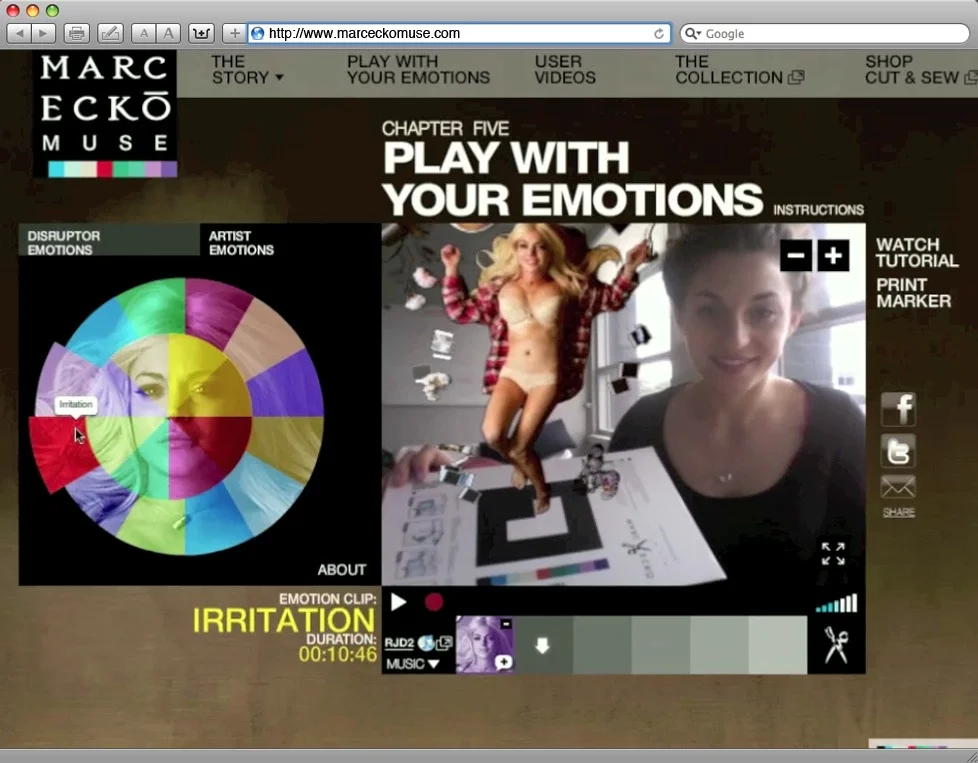Remove clip using minus on the thumbnail
Screen dimensions: 978x763
click(506, 623)
